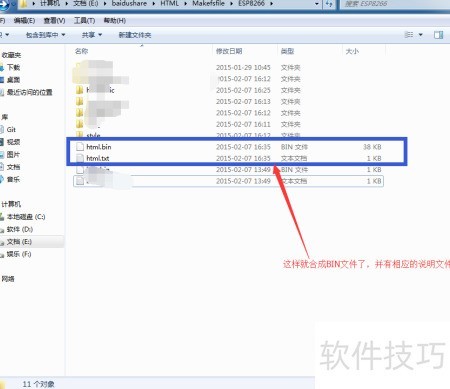Click Makefsfile in address breadcrumb
Image resolution: width=450 pixels, height=389 pixels.
(x=208, y=4)
